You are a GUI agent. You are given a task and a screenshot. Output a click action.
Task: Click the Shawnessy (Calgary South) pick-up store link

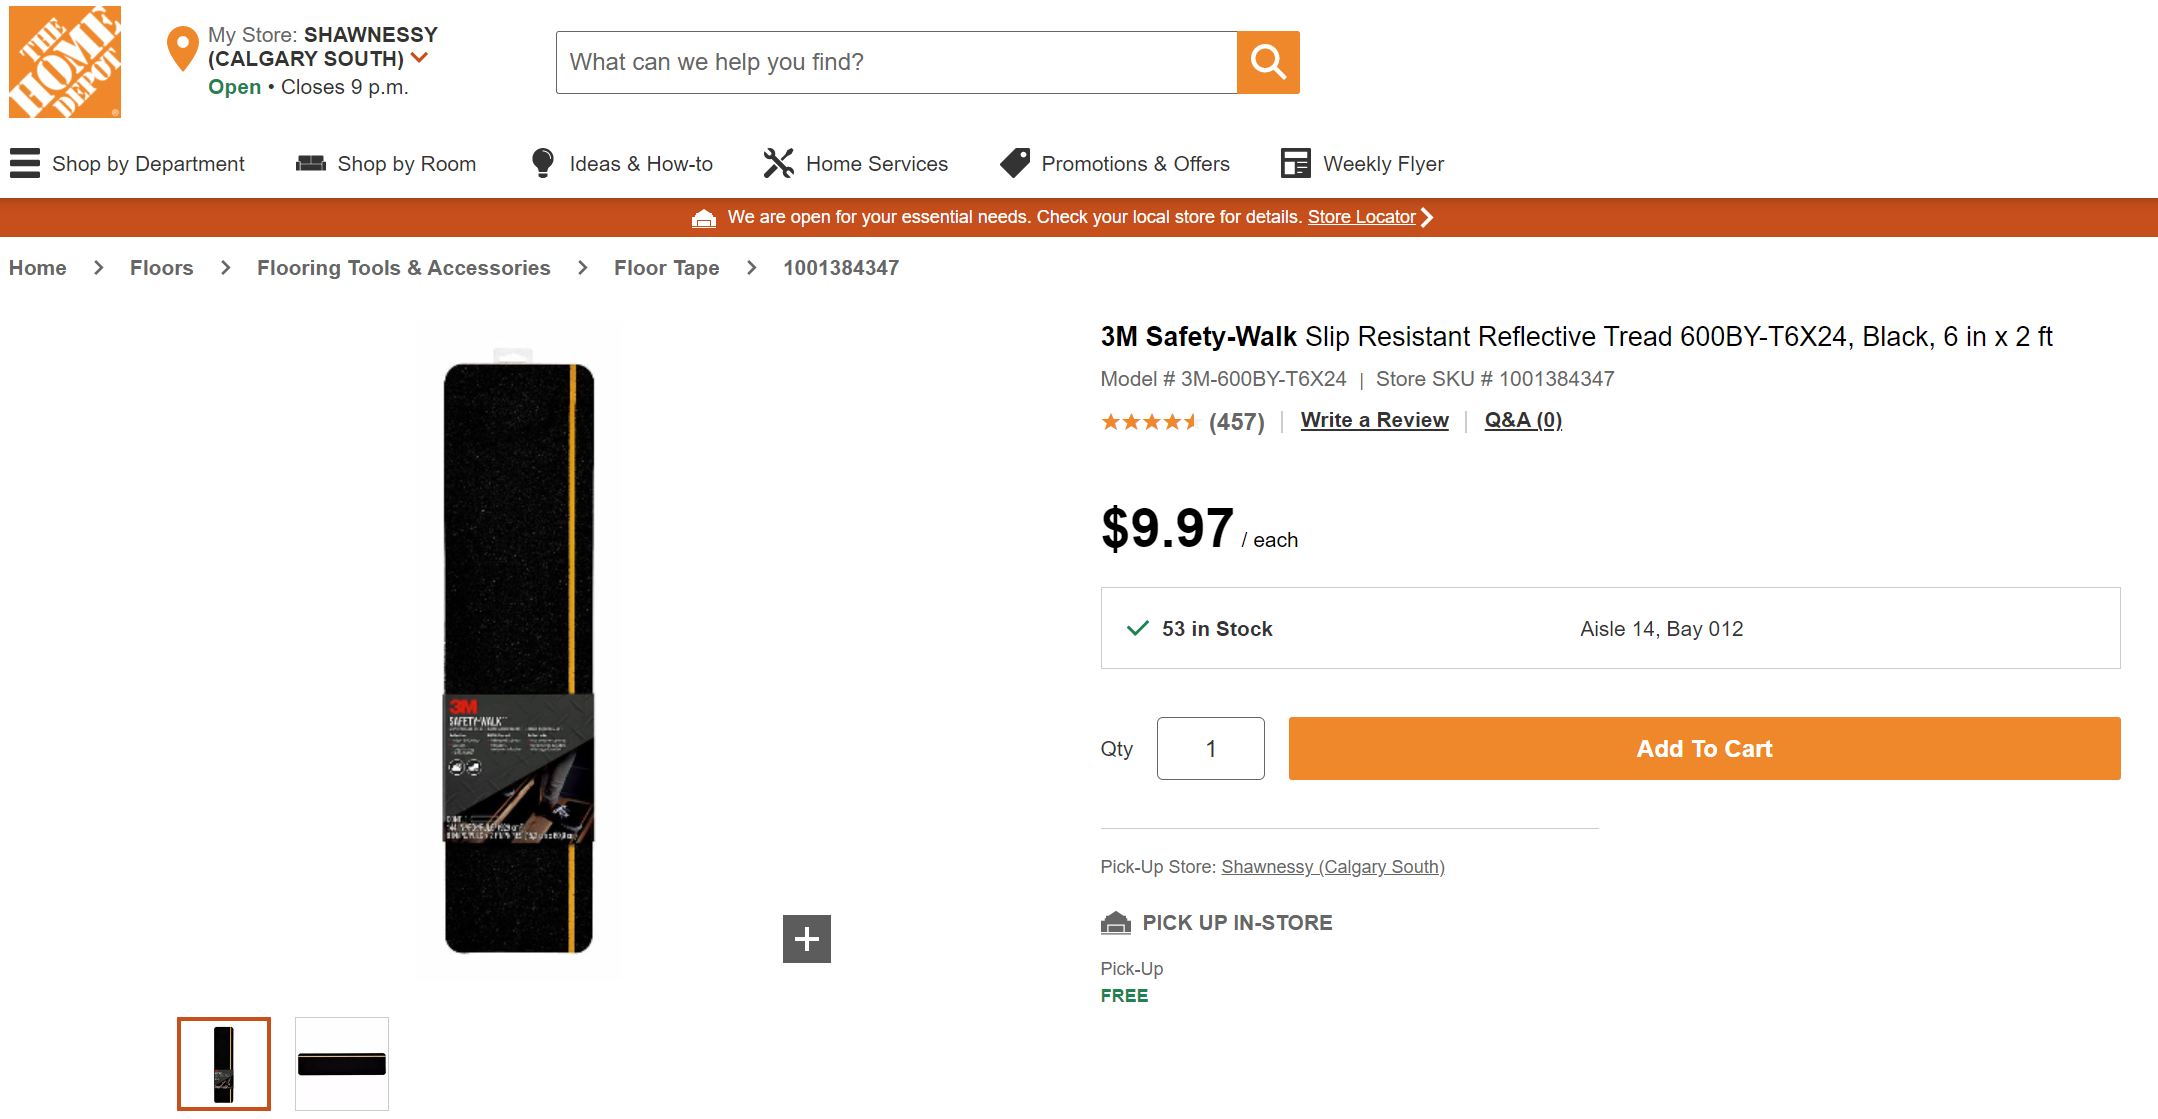point(1332,867)
